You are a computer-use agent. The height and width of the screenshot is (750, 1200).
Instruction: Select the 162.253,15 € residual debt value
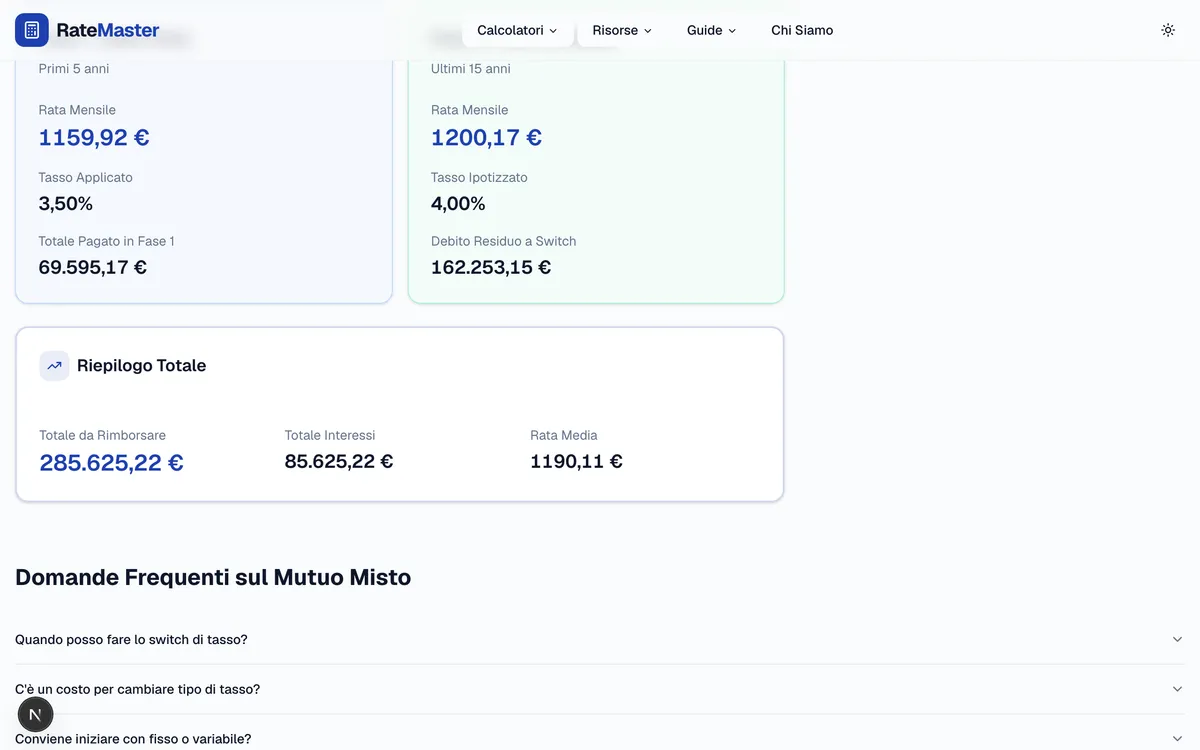pyautogui.click(x=491, y=267)
